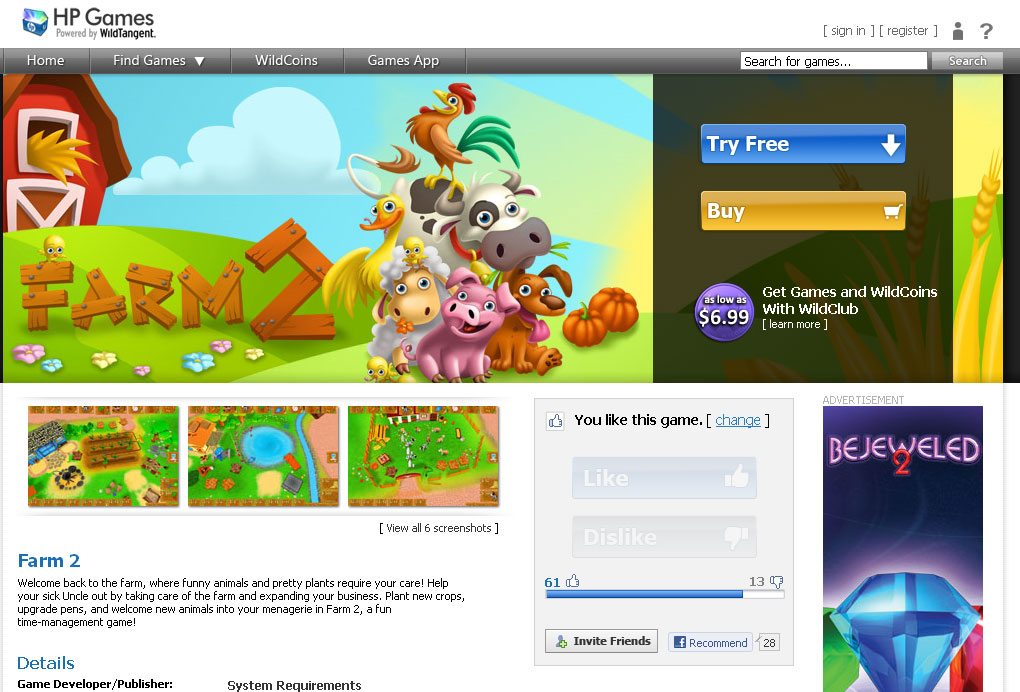Click the Farm 2 banner artwork
Screen dimensions: 1020x692
328,228
